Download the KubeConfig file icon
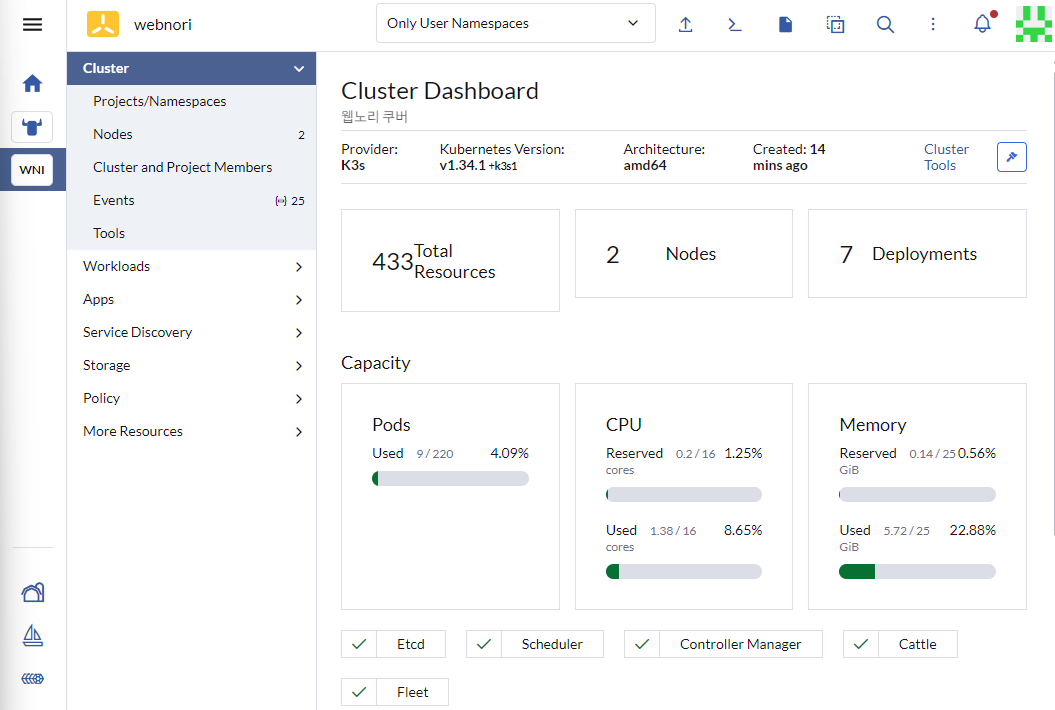The width and height of the screenshot is (1055, 710). [785, 25]
